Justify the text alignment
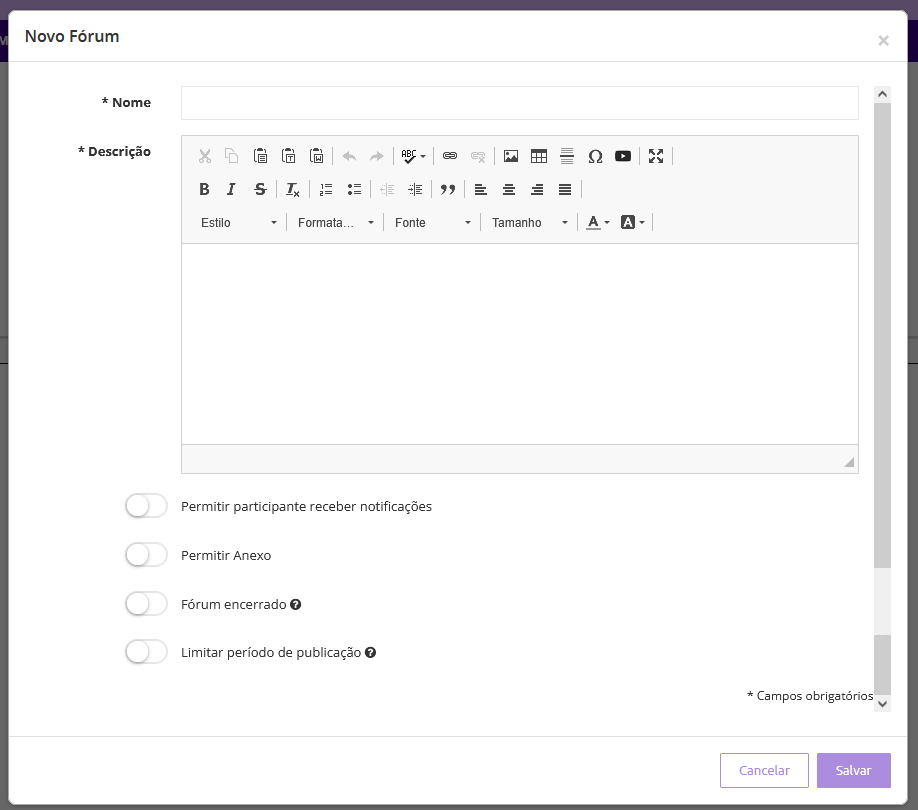 point(565,189)
